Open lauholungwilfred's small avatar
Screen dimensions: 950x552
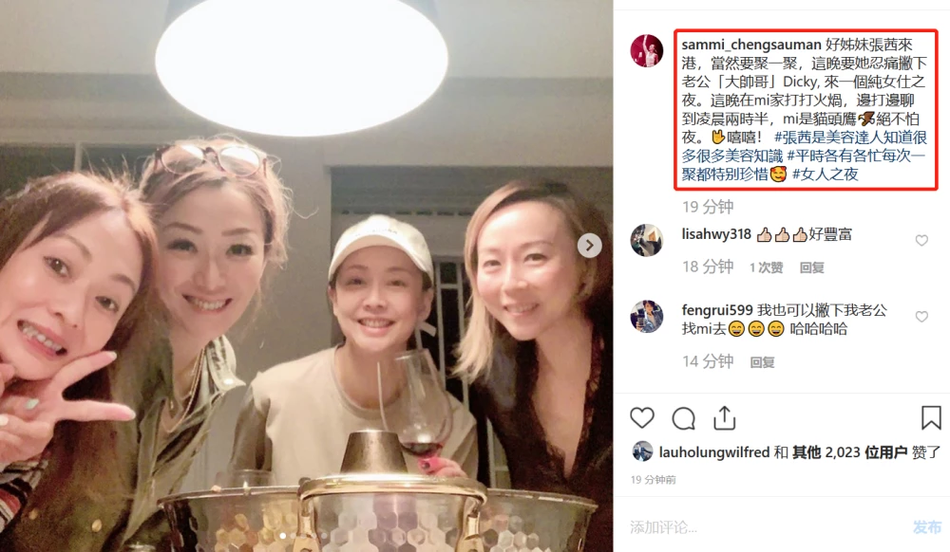click(642, 452)
